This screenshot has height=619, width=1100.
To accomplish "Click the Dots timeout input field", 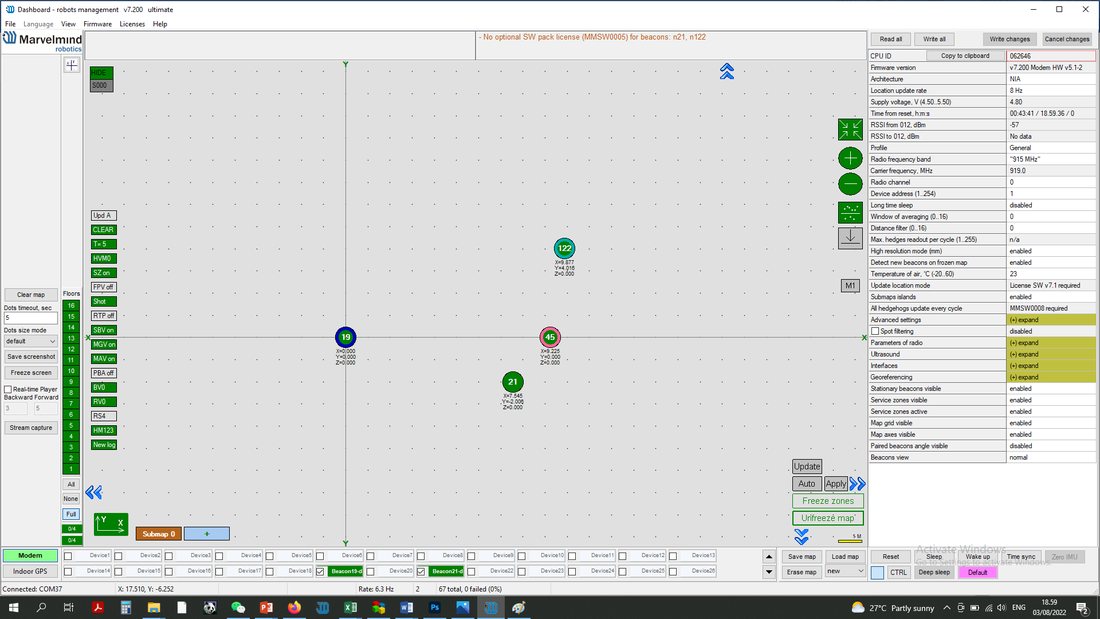I will (30, 318).
